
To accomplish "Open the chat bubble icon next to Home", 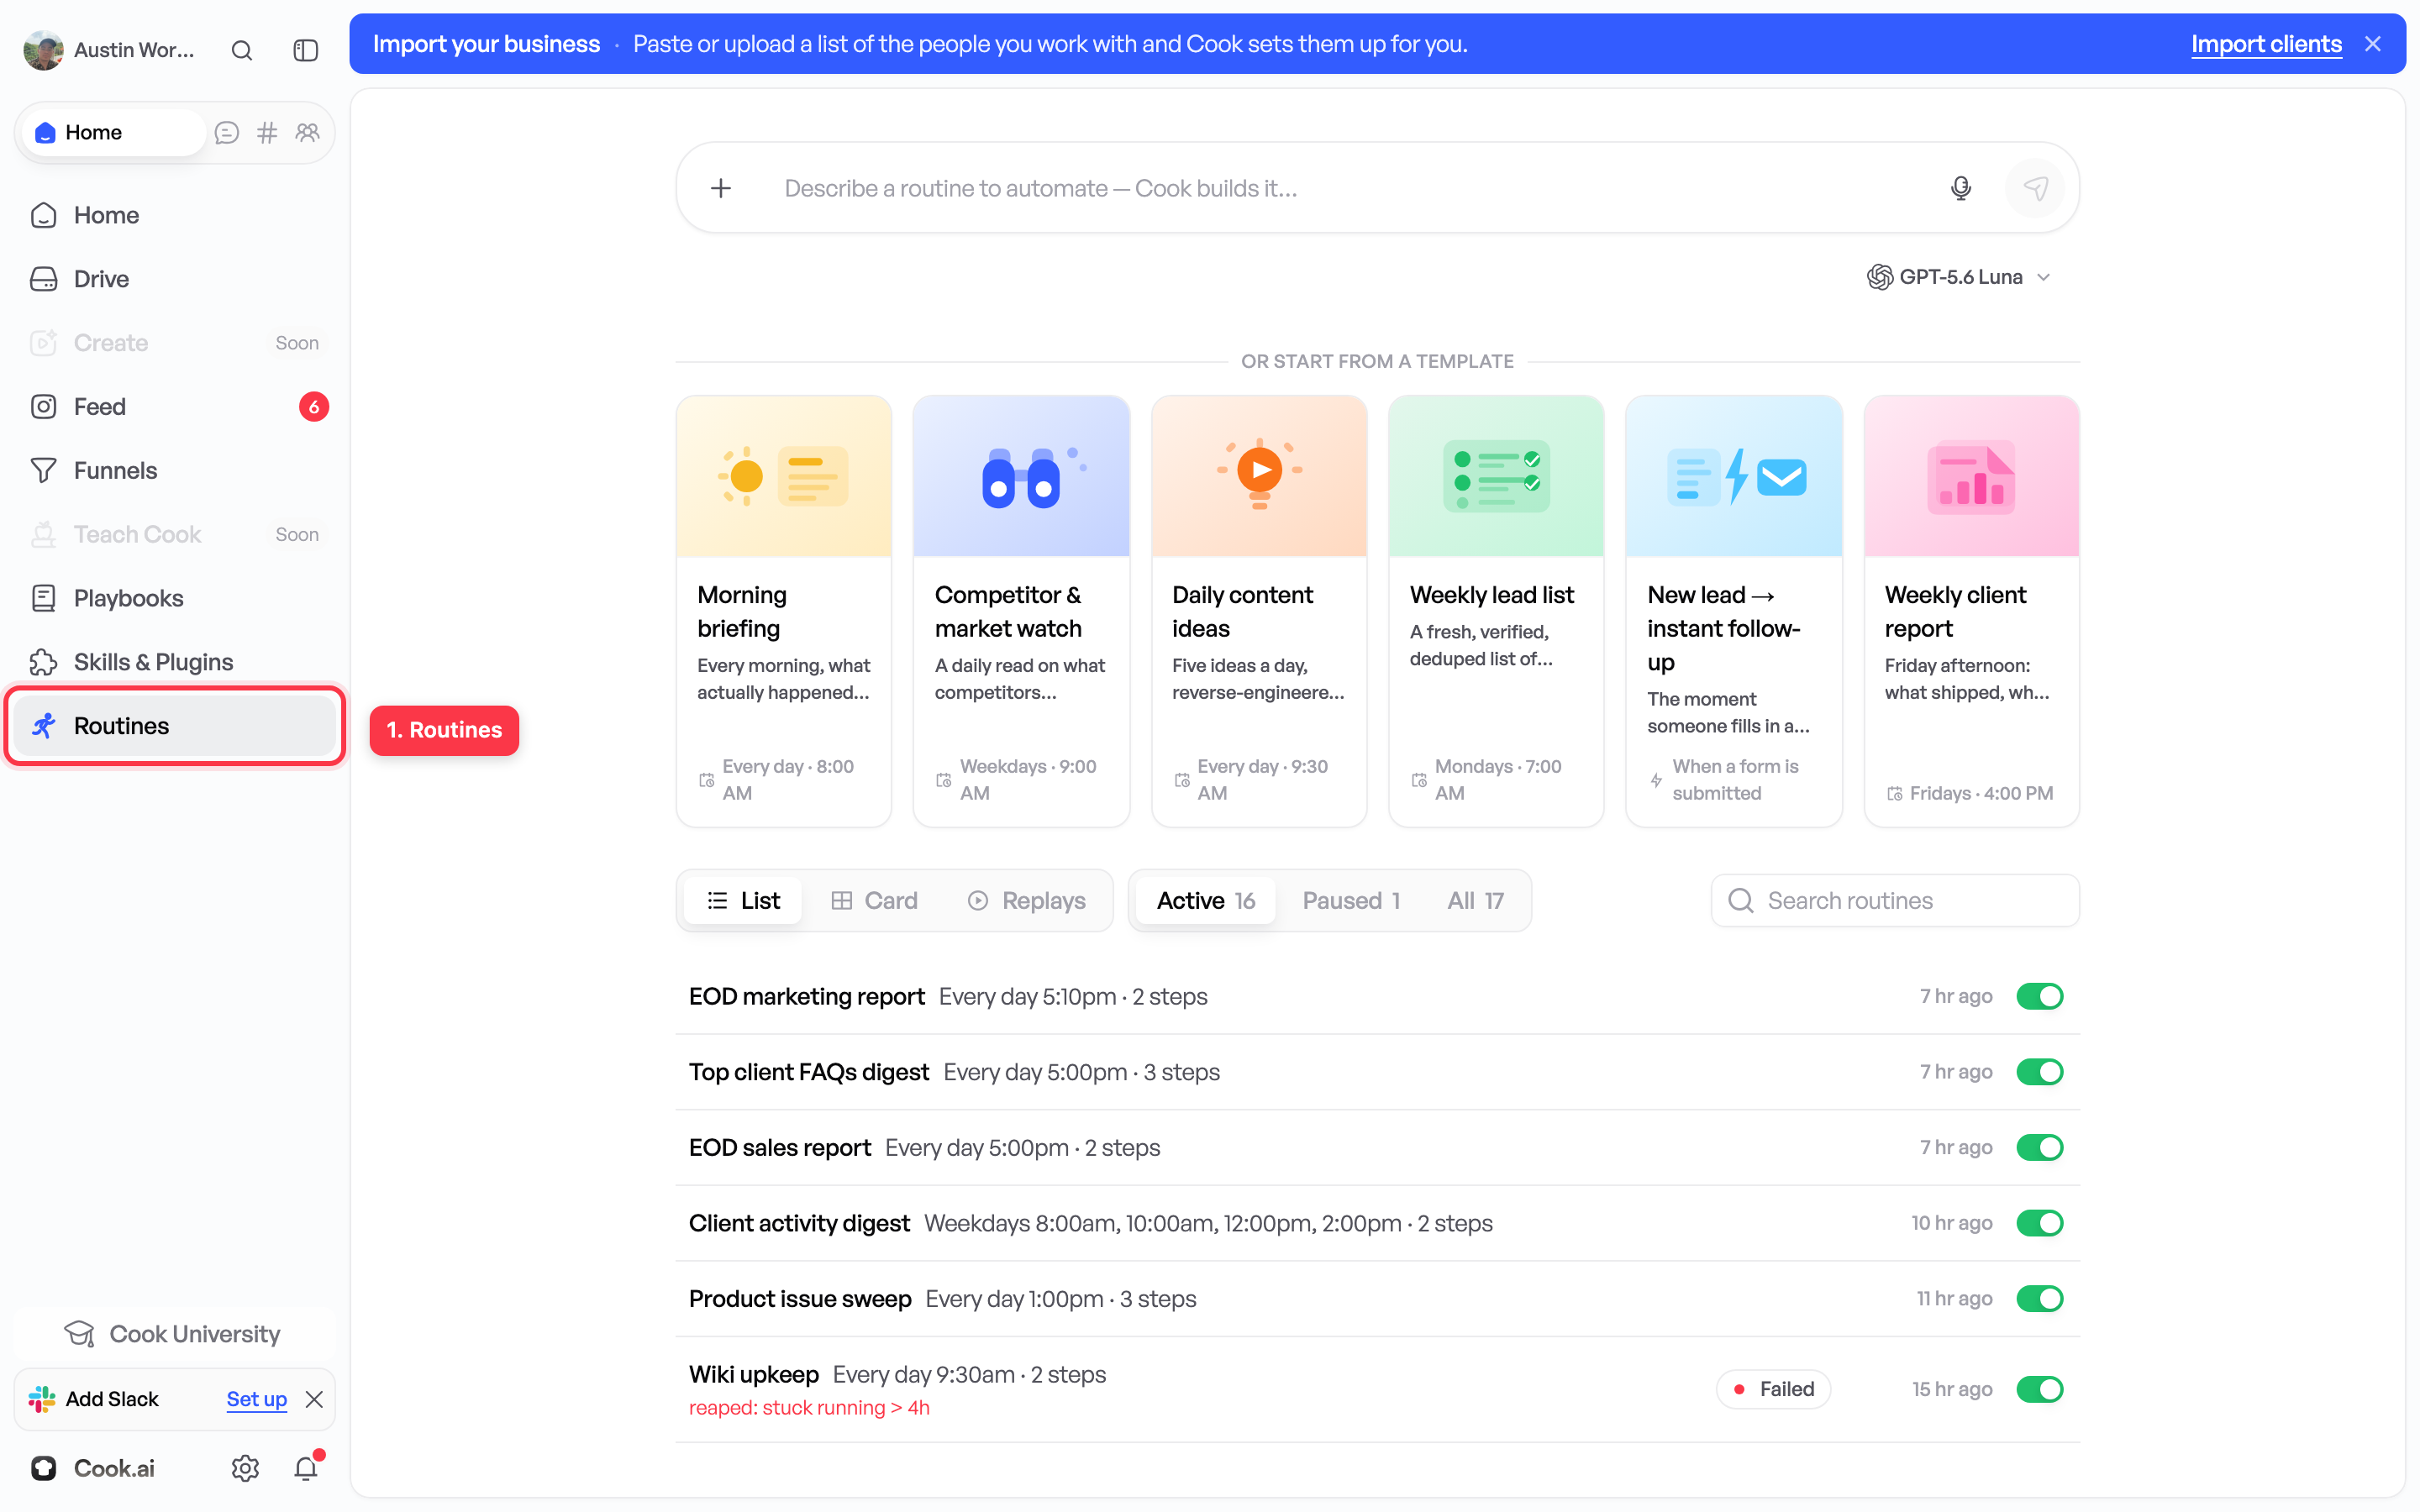I will click(x=227, y=132).
